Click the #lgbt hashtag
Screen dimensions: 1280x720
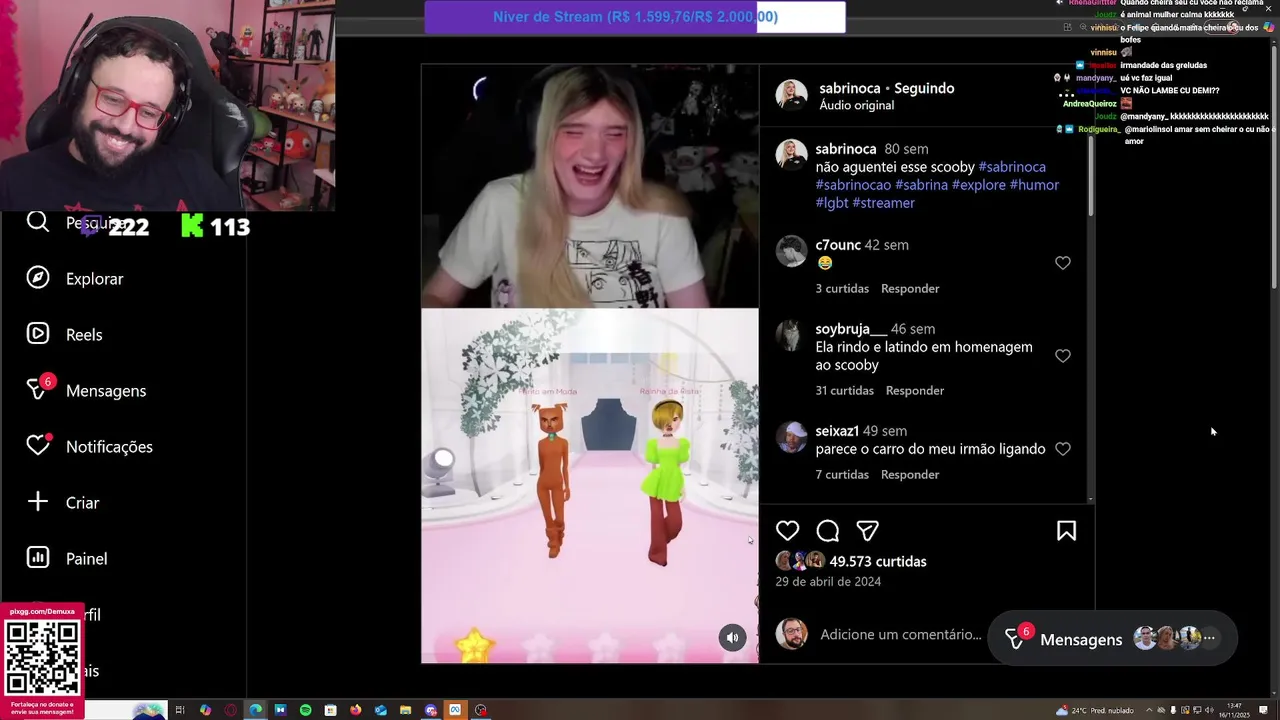point(832,203)
